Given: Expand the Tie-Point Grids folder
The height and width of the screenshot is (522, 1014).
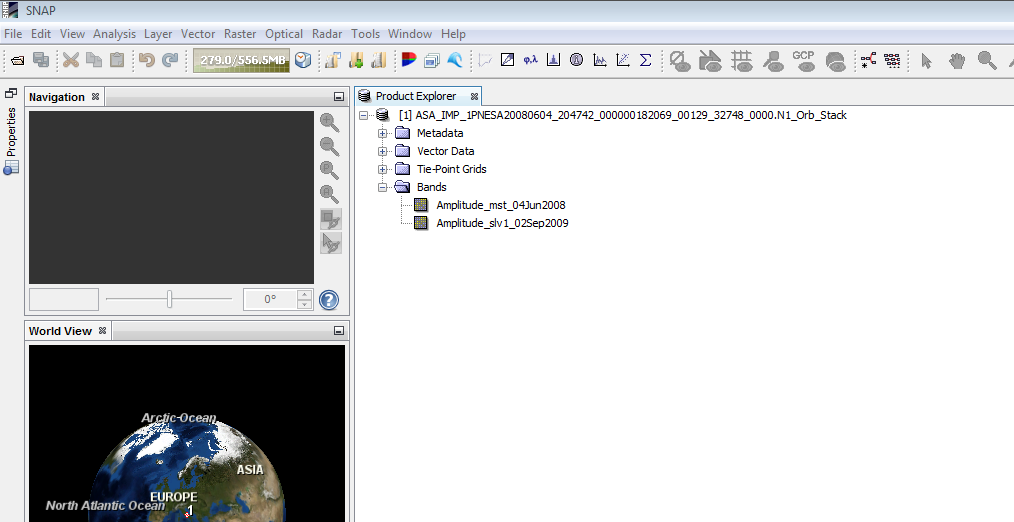Looking at the screenshot, I should click(383, 169).
